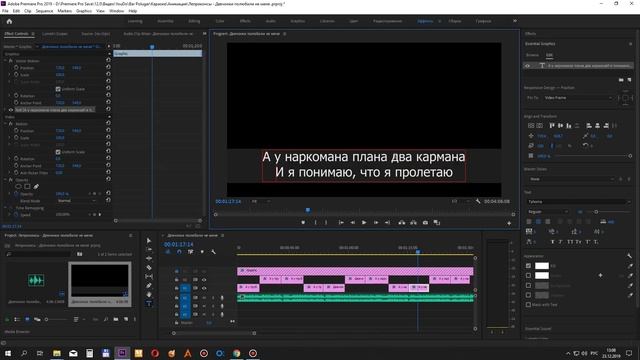Image resolution: width=640 pixels, height=360 pixels.
Task: Enable the Shadow appearance checkbox
Action: point(528,295)
